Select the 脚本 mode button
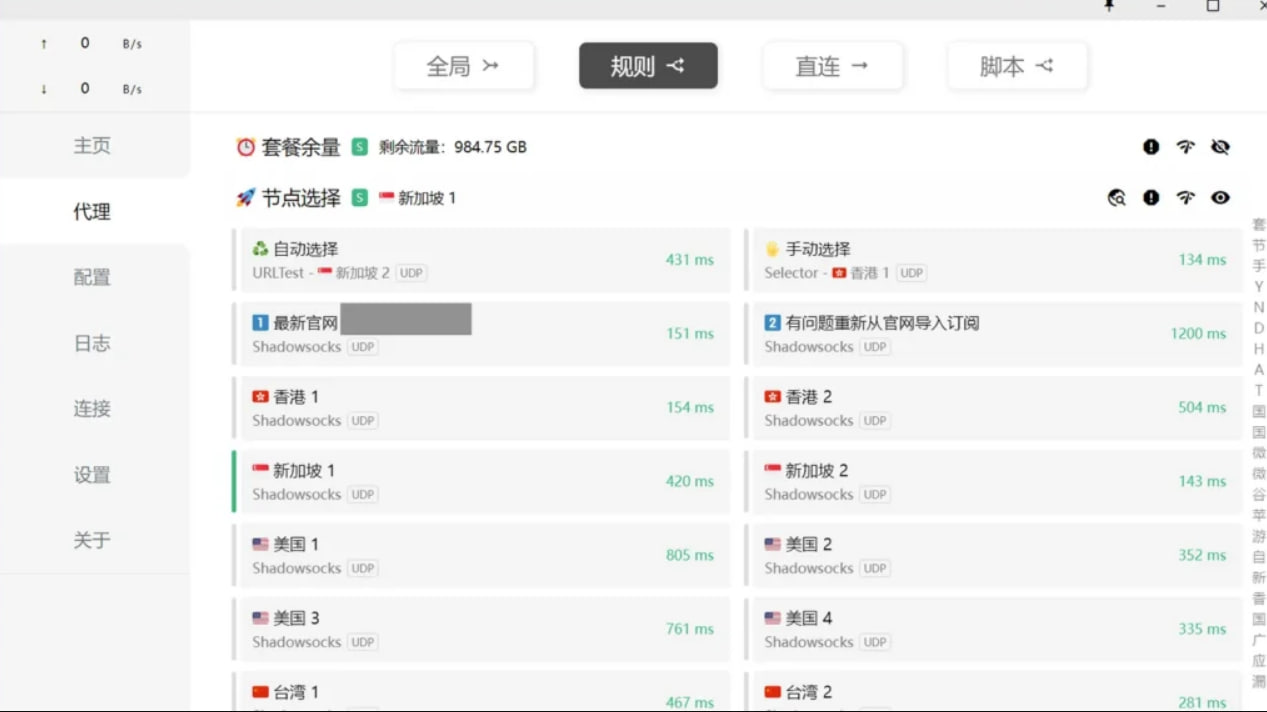The width and height of the screenshot is (1267, 712). click(x=1017, y=66)
